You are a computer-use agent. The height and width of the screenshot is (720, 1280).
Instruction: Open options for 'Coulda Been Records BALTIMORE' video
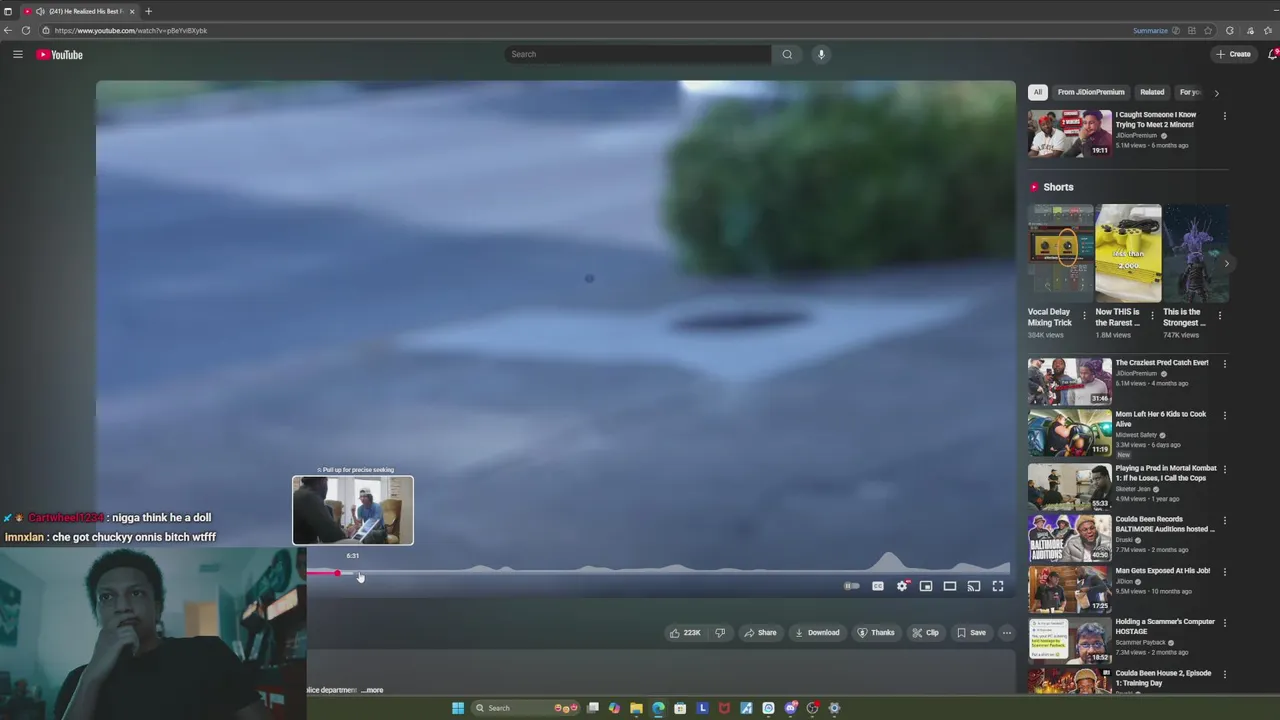click(1224, 520)
